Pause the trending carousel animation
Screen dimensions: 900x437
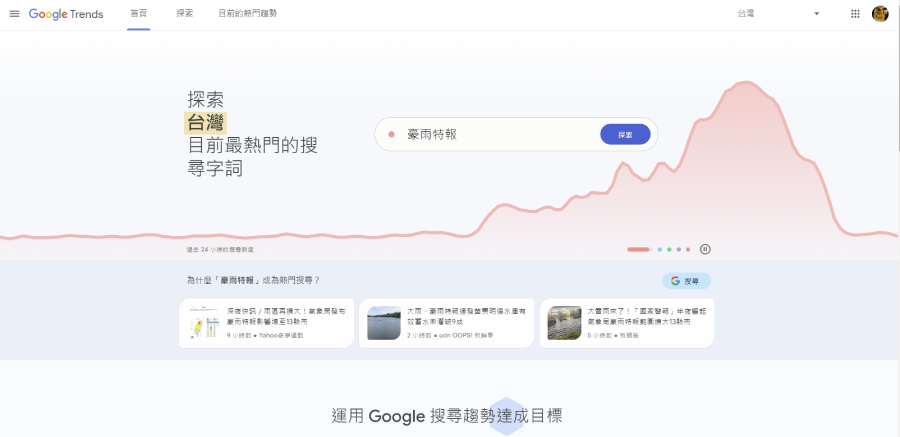pyautogui.click(x=705, y=249)
